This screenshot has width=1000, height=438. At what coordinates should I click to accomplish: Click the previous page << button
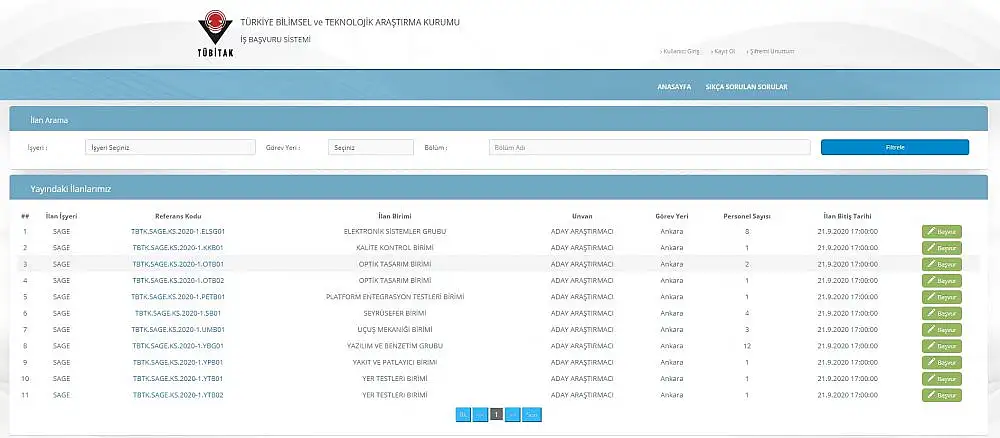click(480, 415)
